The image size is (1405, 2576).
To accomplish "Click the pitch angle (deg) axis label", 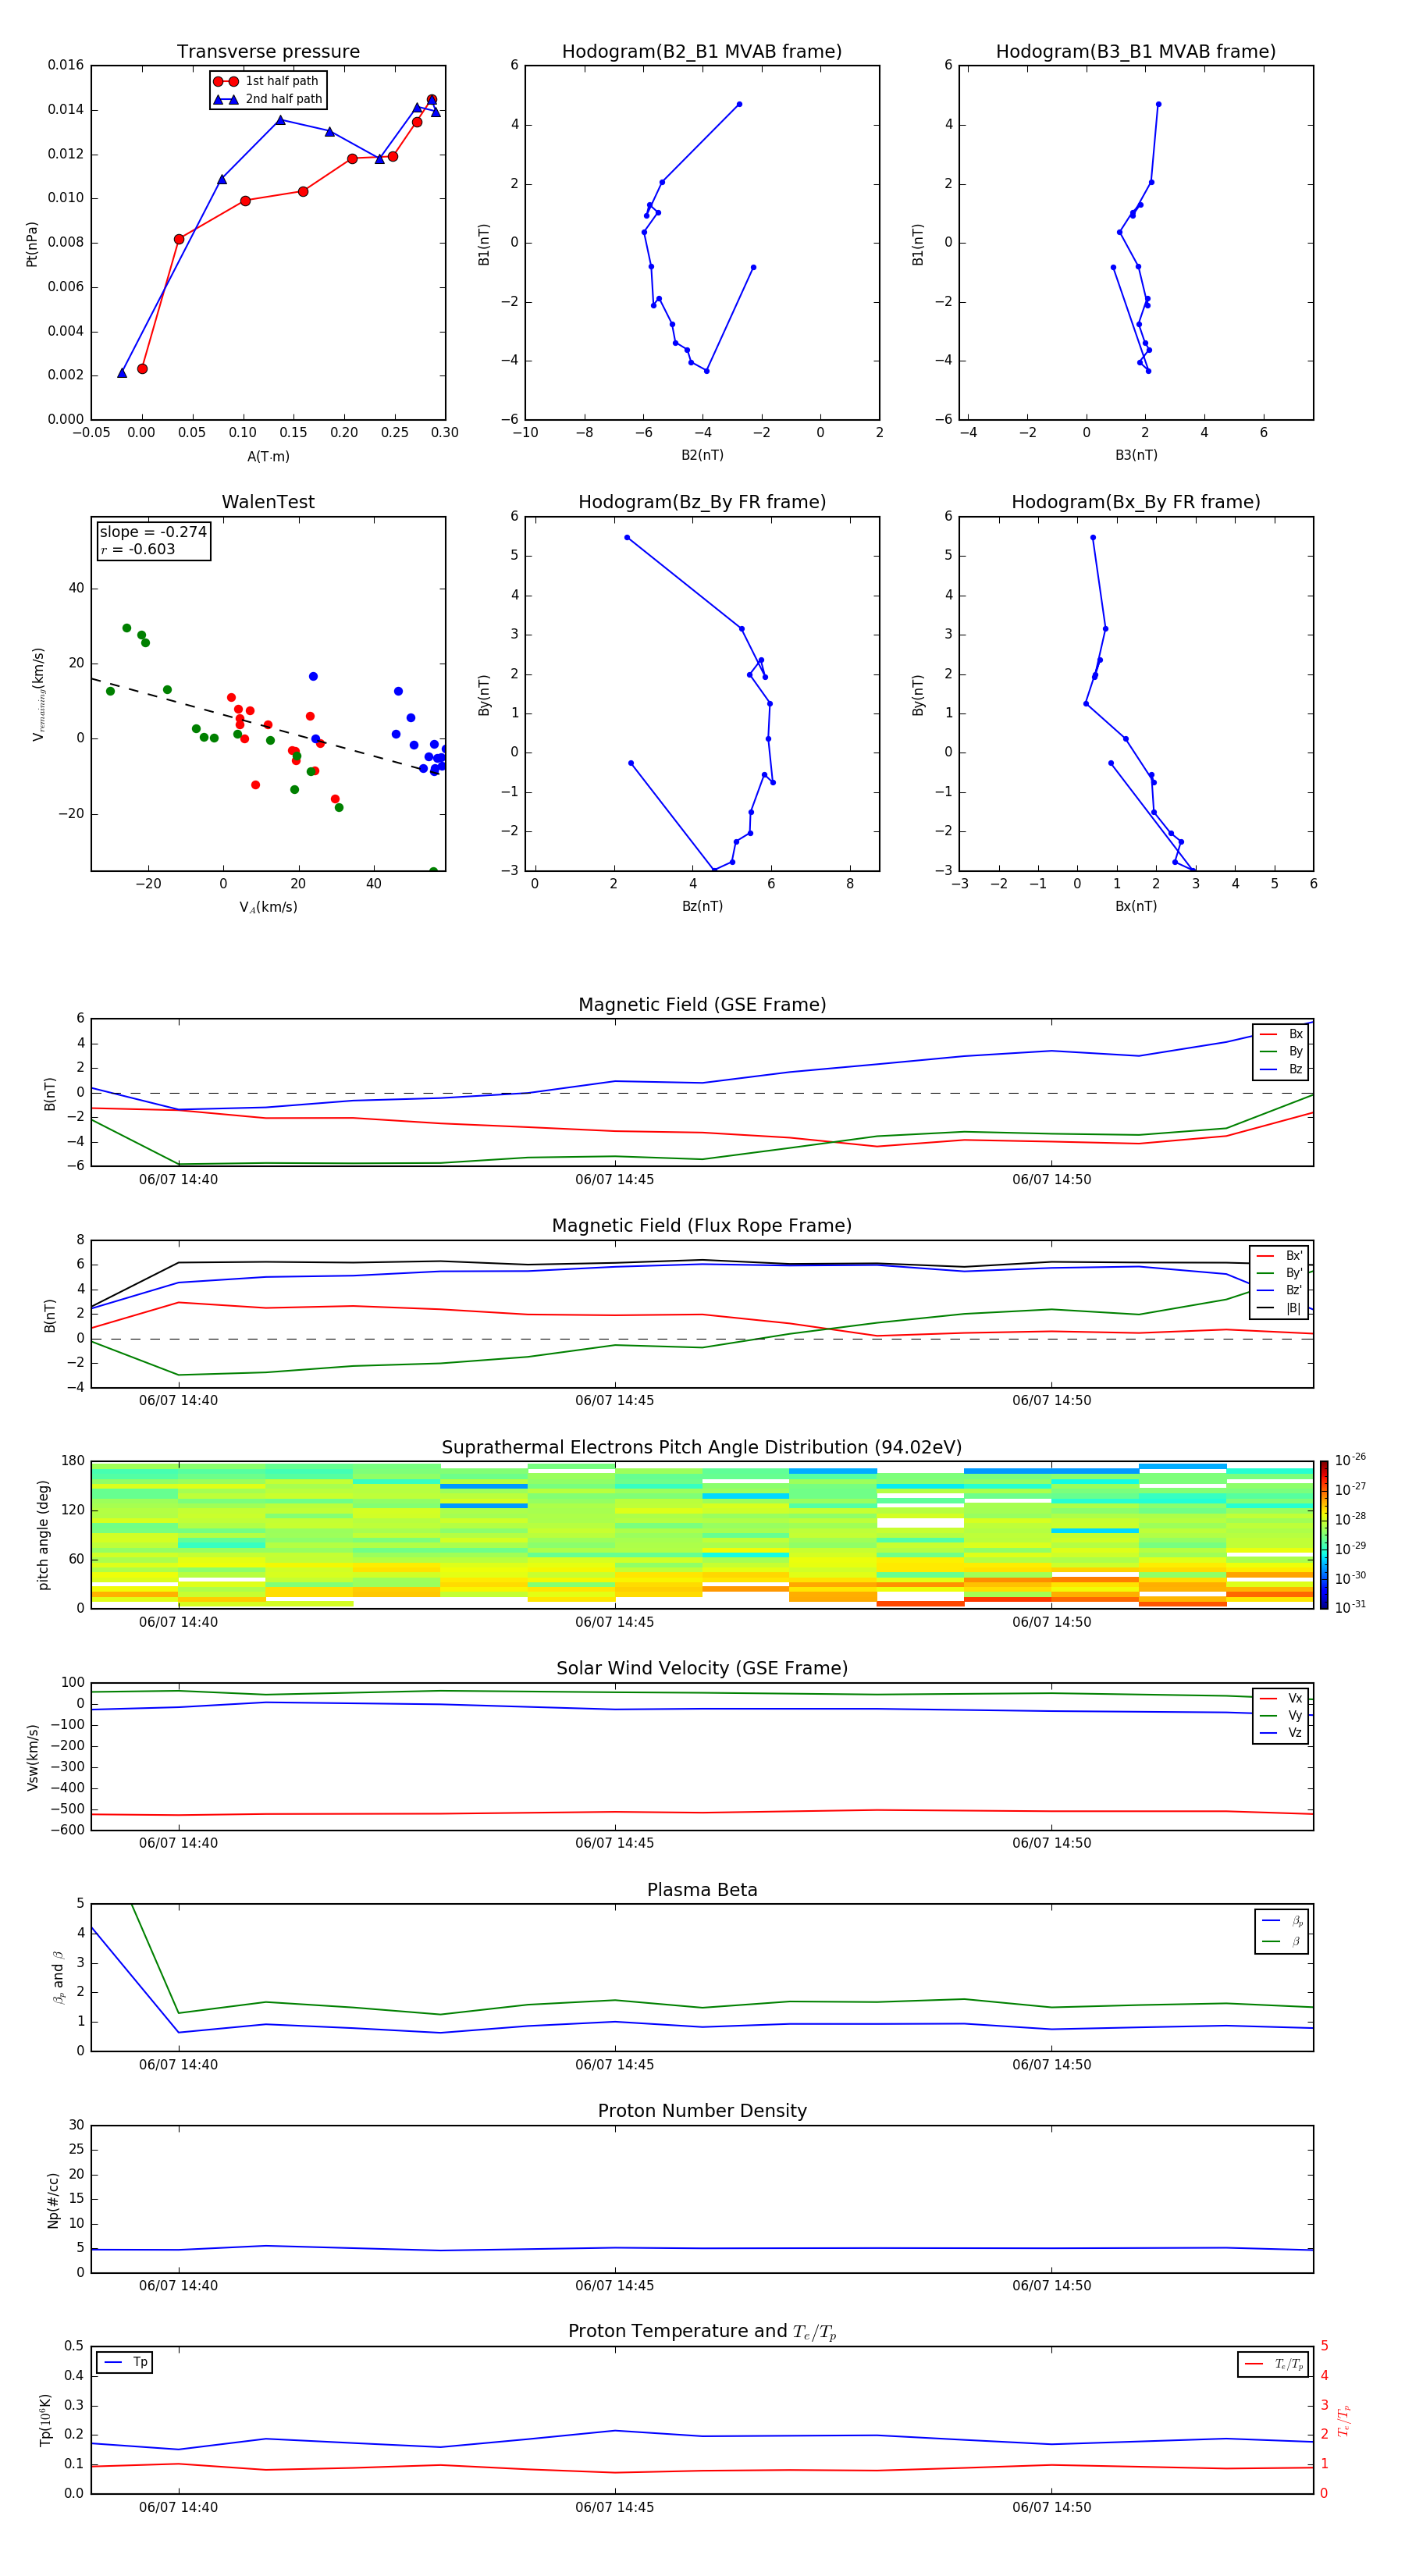I will click(43, 1535).
